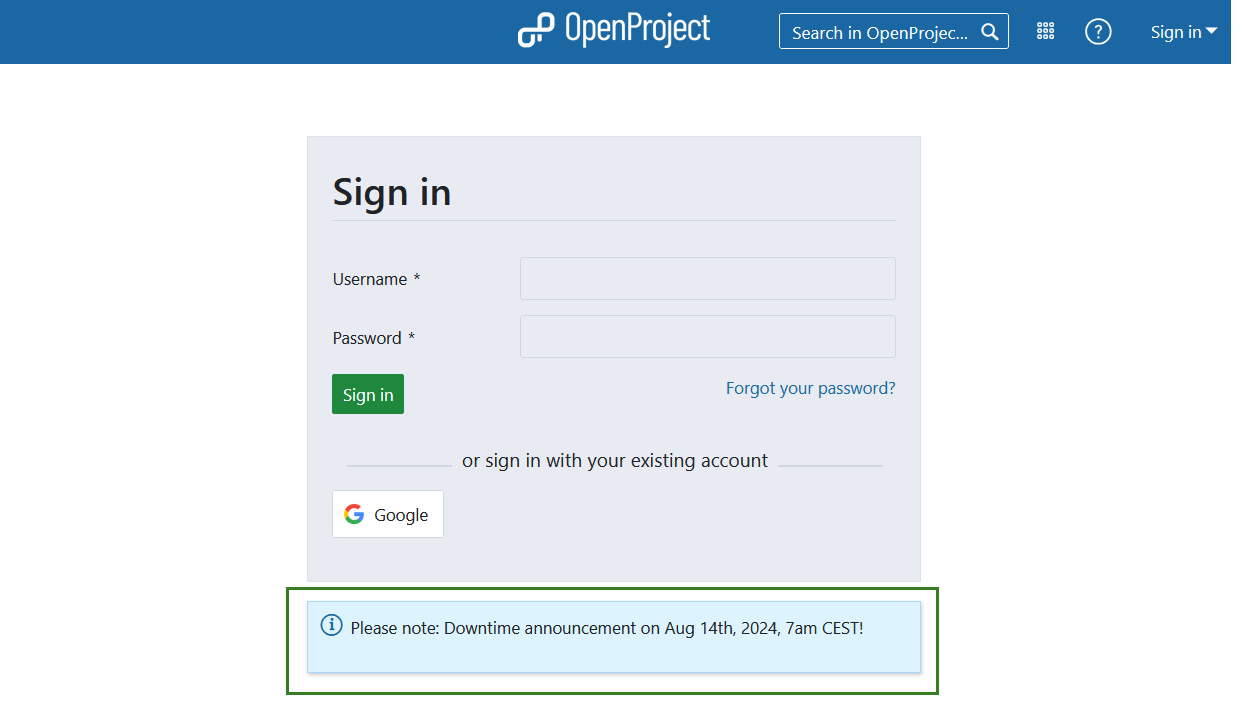This screenshot has width=1243, height=713.
Task: Select the Sign in heading on the form
Action: (x=391, y=192)
